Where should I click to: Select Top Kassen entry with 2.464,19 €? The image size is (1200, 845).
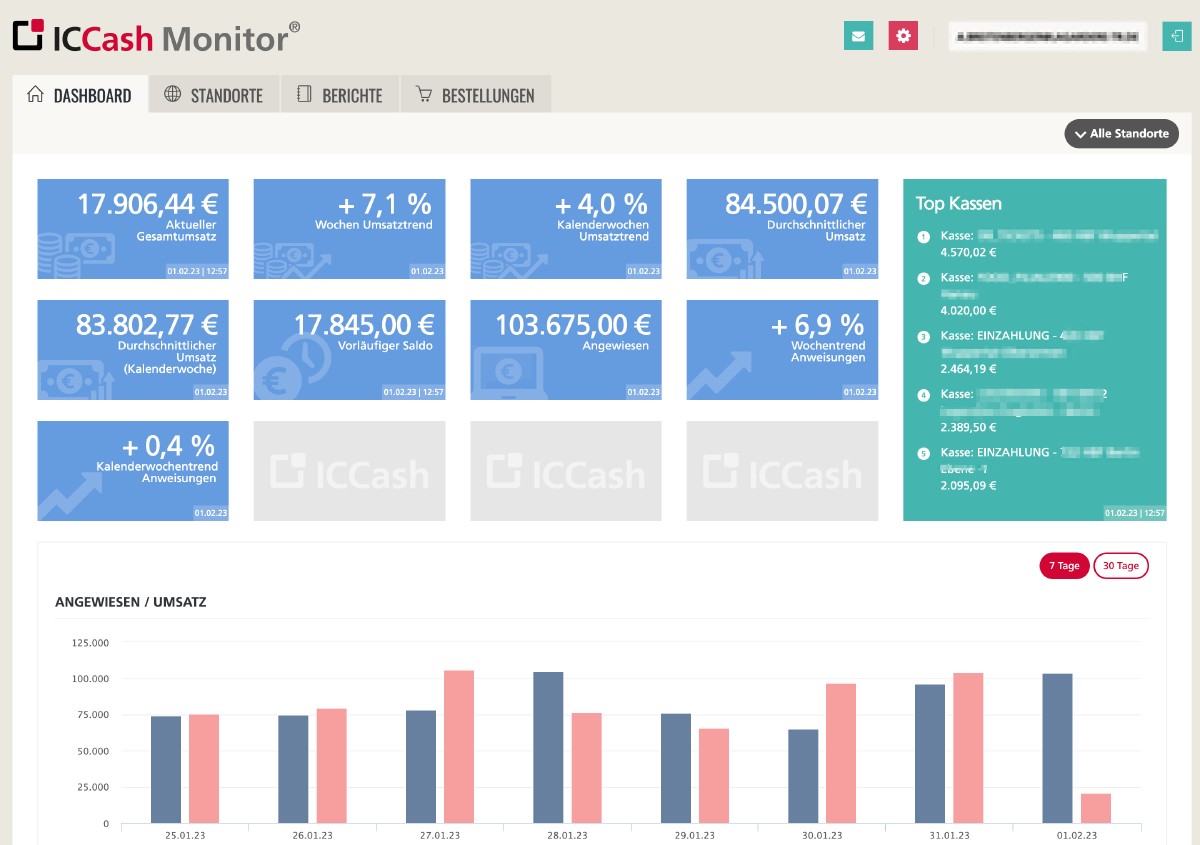pos(1037,352)
